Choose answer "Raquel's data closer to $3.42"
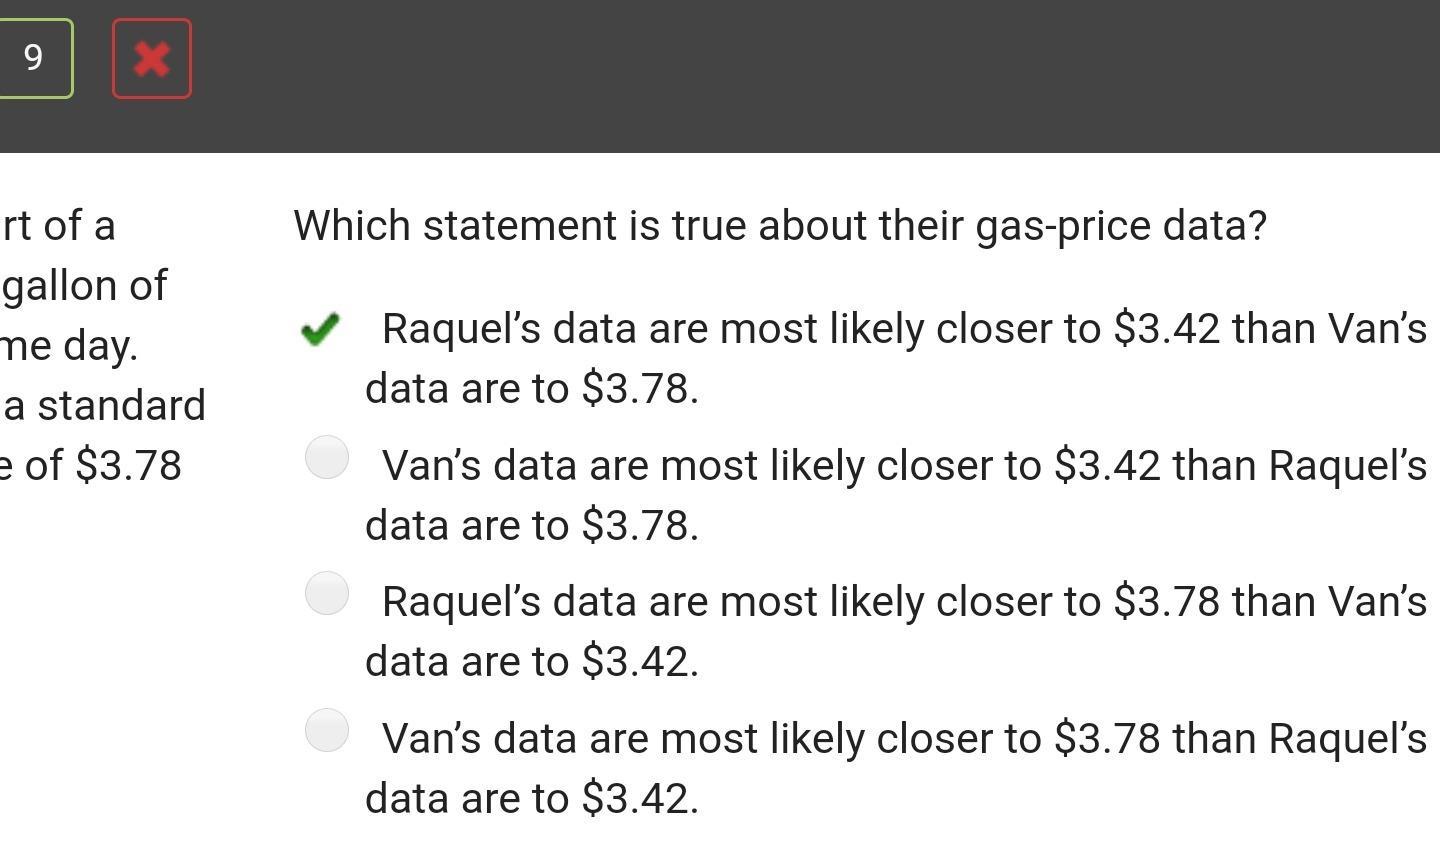Viewport: 1440px width, 867px height. coord(896,358)
